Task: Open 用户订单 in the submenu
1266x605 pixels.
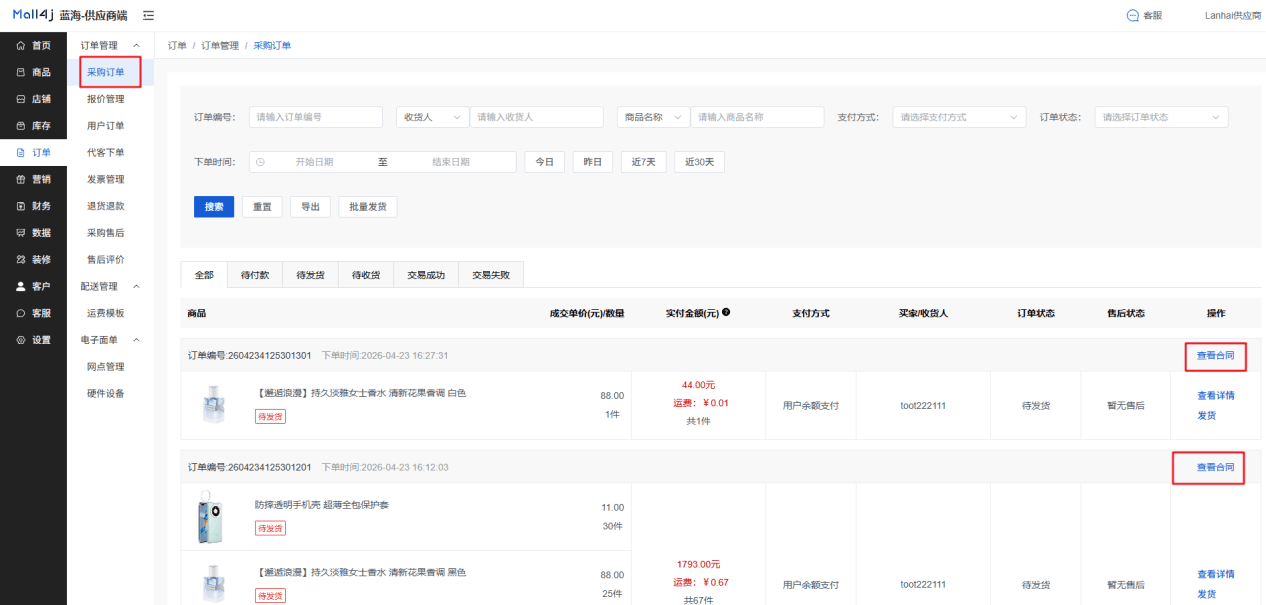Action: click(x=106, y=126)
